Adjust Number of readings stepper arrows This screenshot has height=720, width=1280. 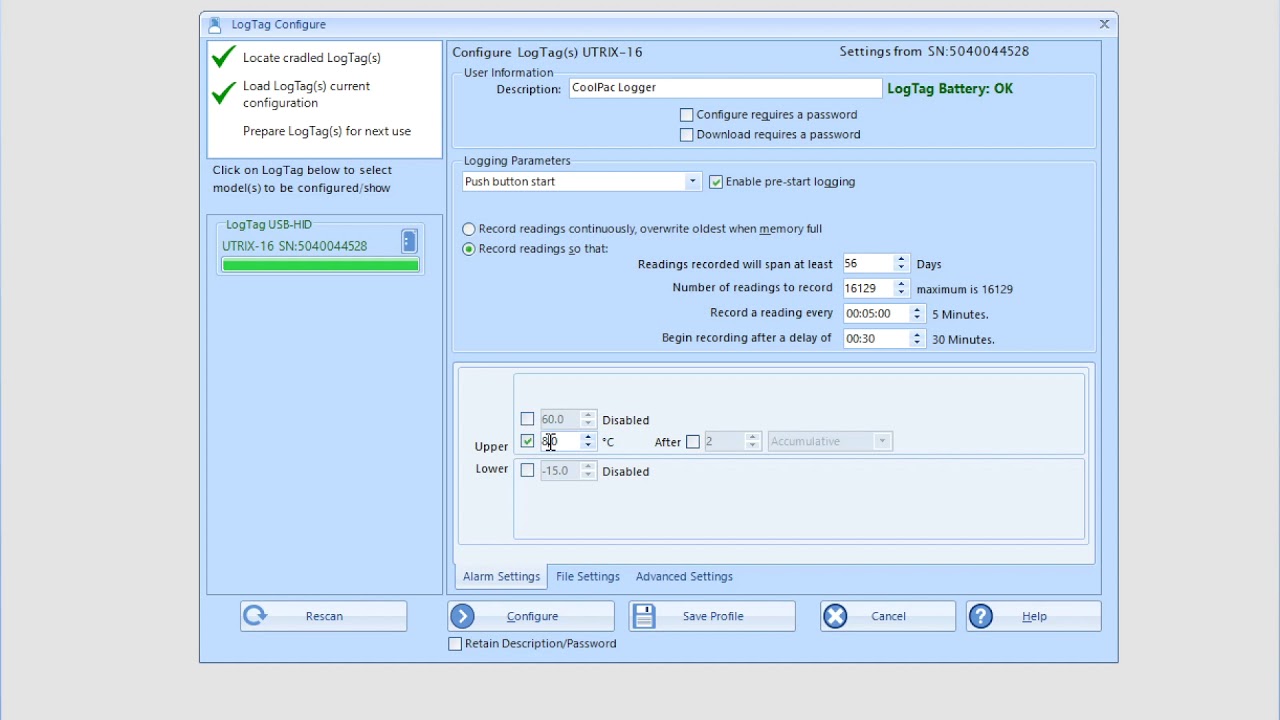(901, 288)
